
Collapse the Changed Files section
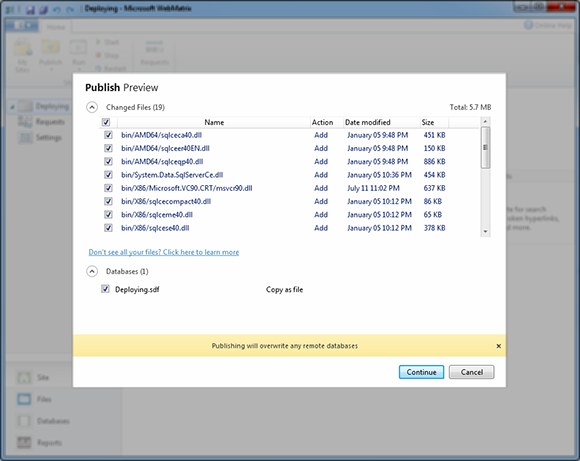pyautogui.click(x=92, y=107)
